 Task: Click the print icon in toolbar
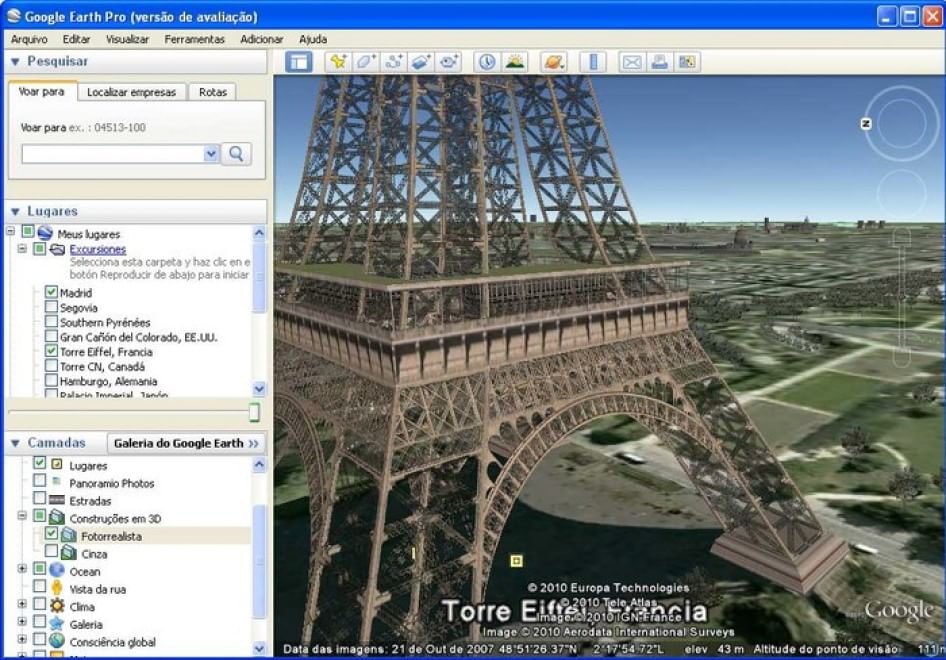click(659, 62)
